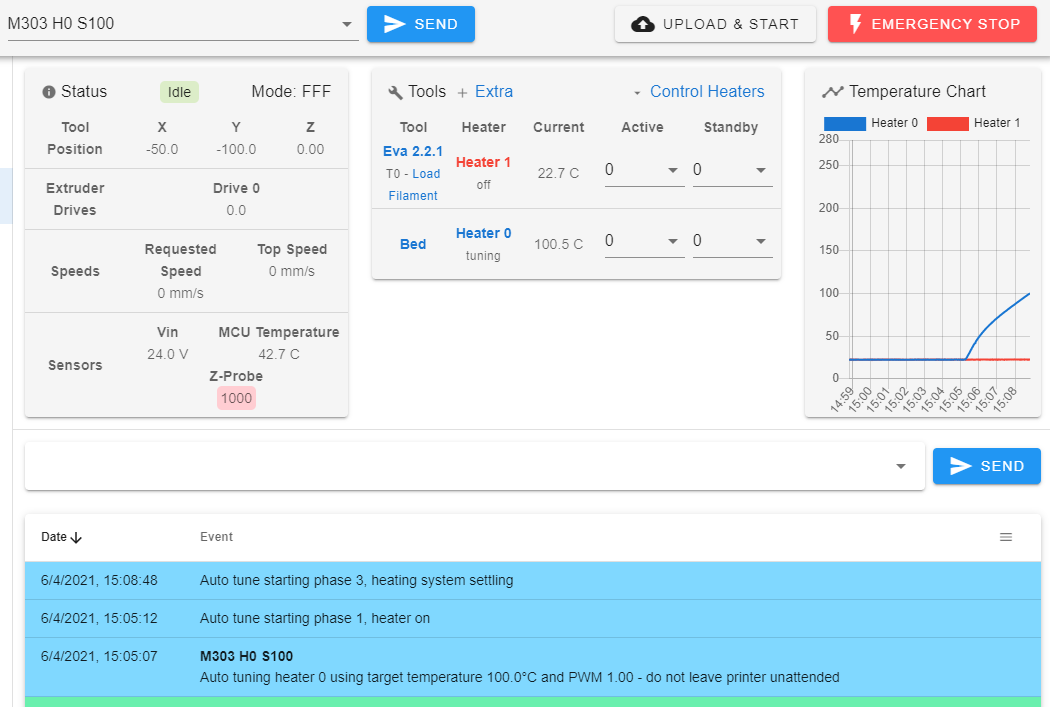Open the Extra tab in Tools panel
Viewport: 1050px width, 707px height.
493,92
